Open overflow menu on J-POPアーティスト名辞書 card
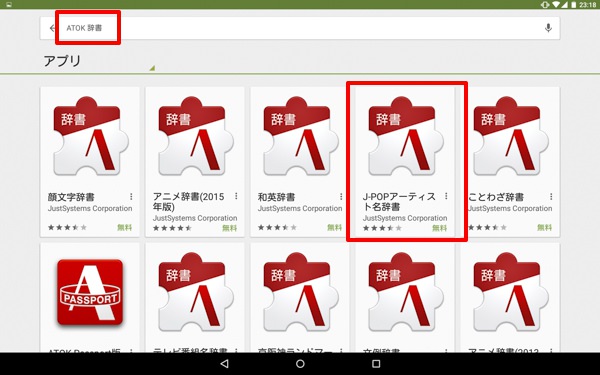 click(x=446, y=197)
